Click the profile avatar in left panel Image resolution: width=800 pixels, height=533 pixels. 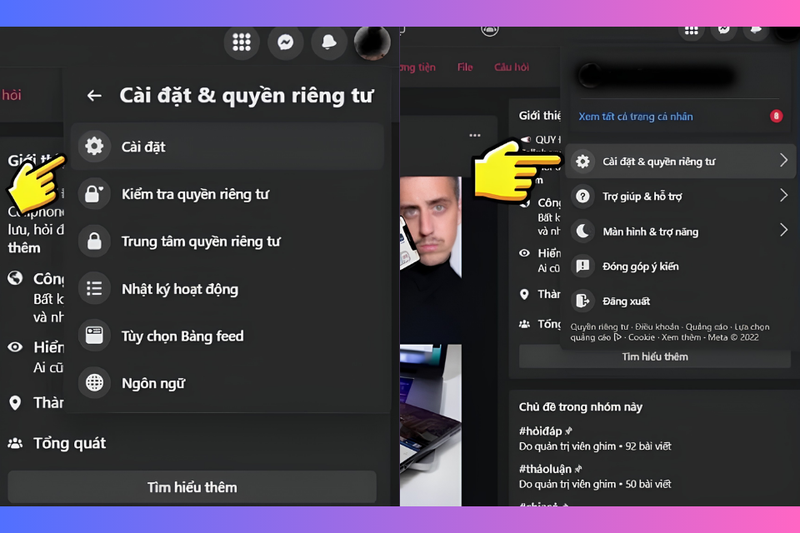372,42
